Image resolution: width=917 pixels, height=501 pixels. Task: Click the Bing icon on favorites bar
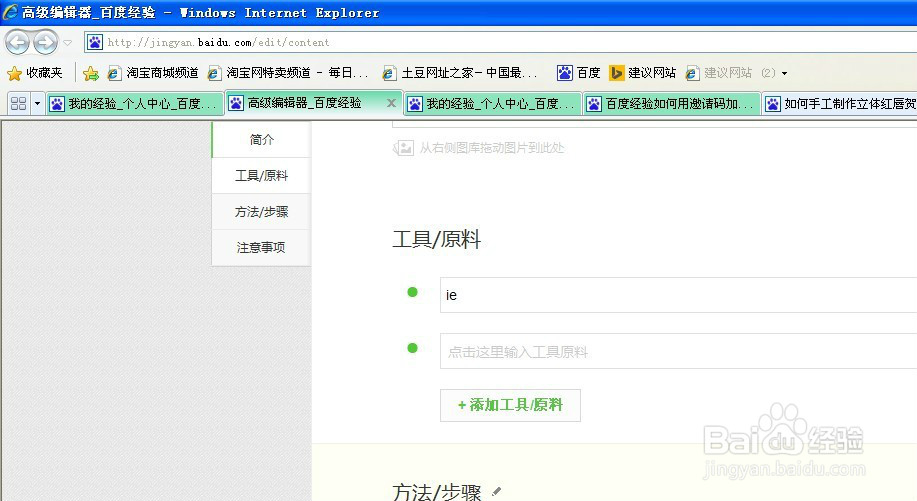tap(617, 72)
